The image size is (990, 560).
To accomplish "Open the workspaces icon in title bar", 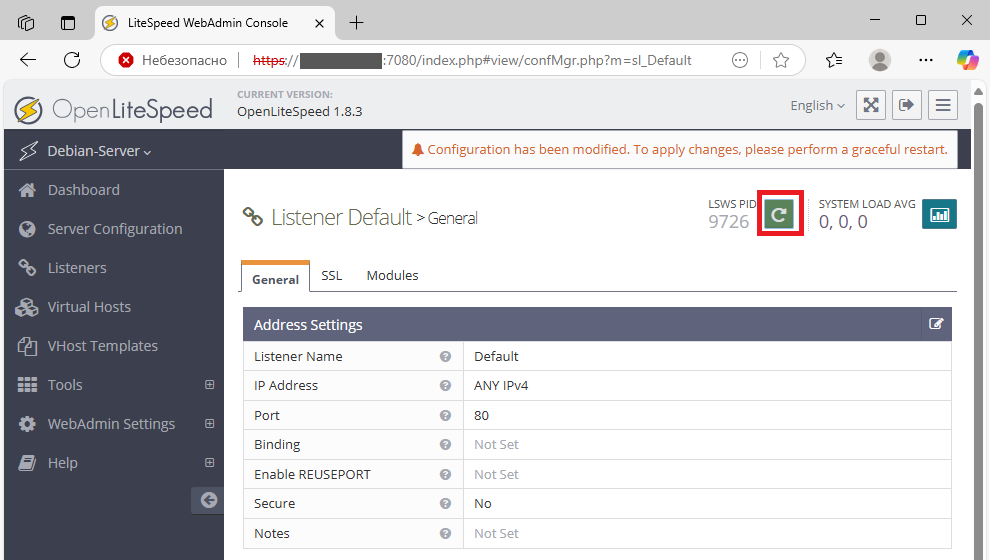I will (26, 23).
